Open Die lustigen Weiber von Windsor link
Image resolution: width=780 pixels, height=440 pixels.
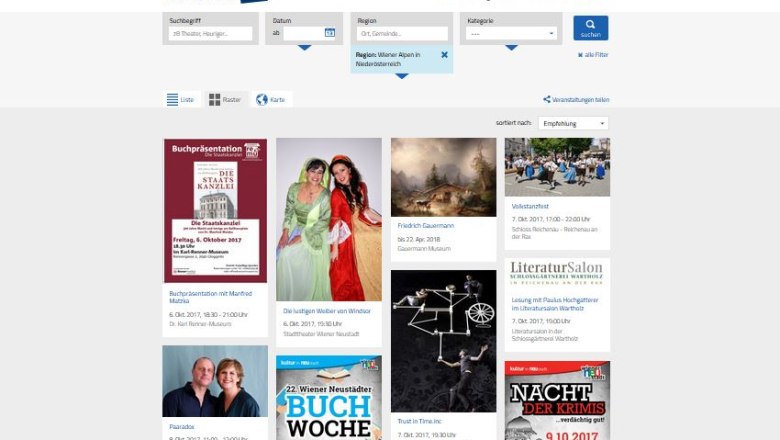point(327,311)
